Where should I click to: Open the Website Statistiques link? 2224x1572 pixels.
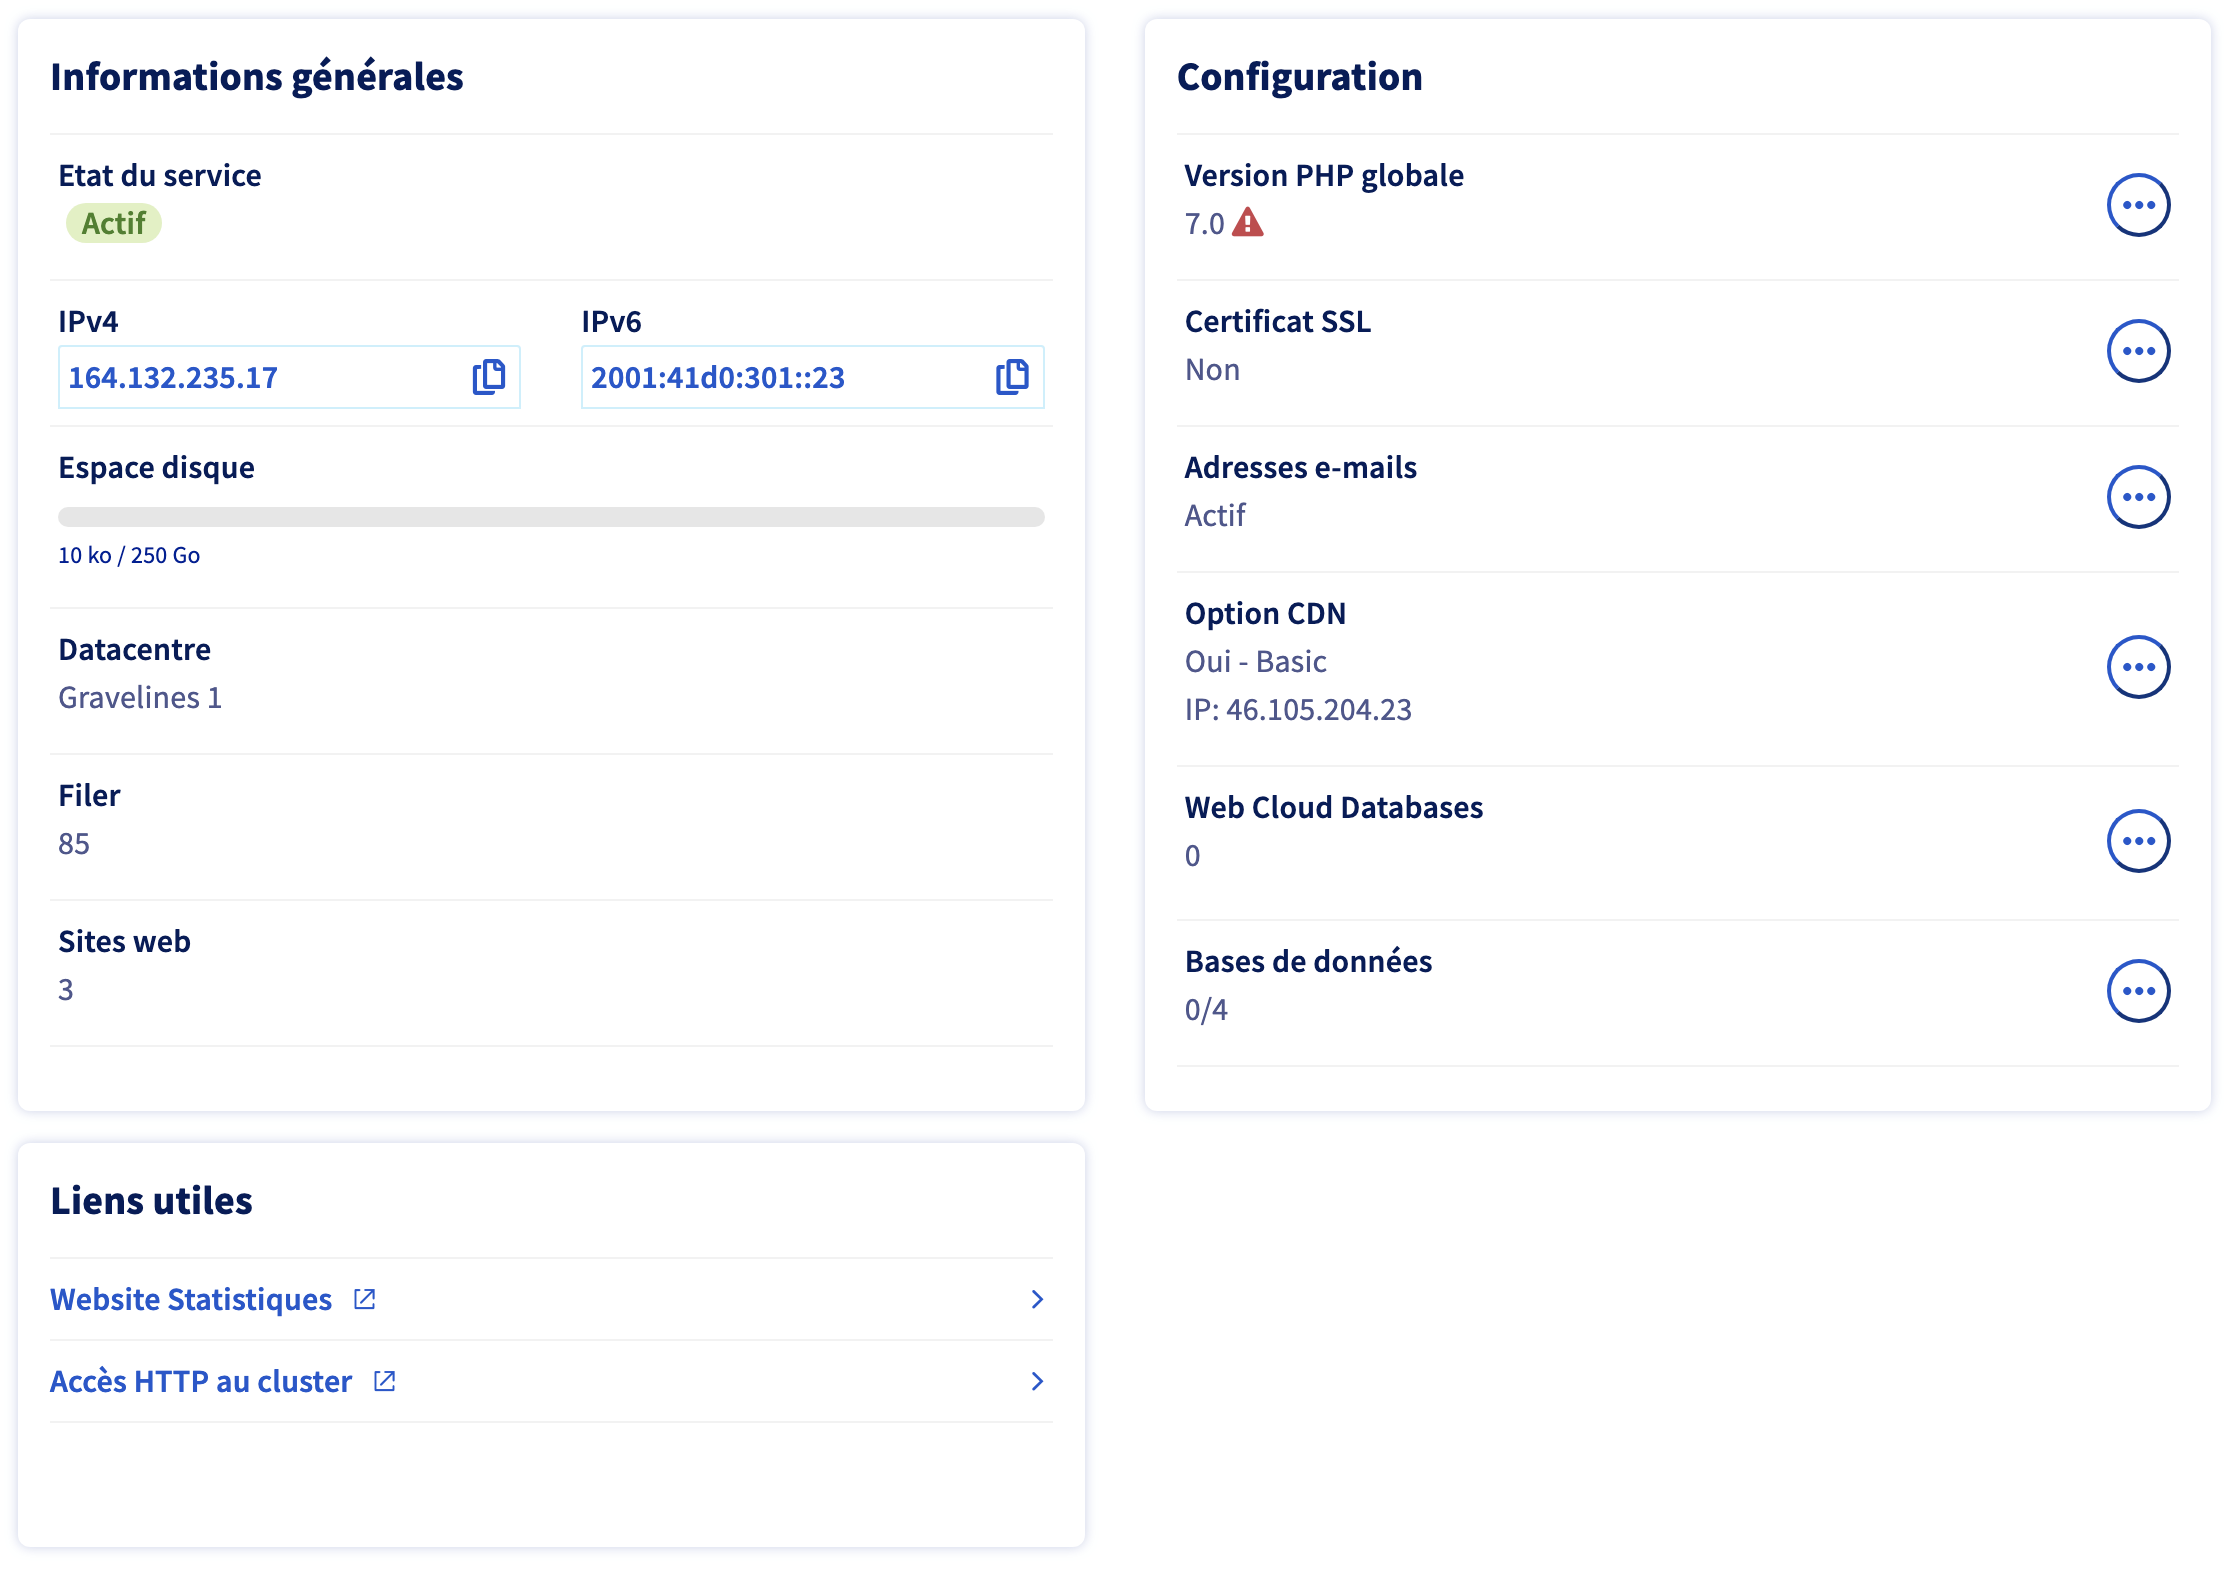point(191,1299)
